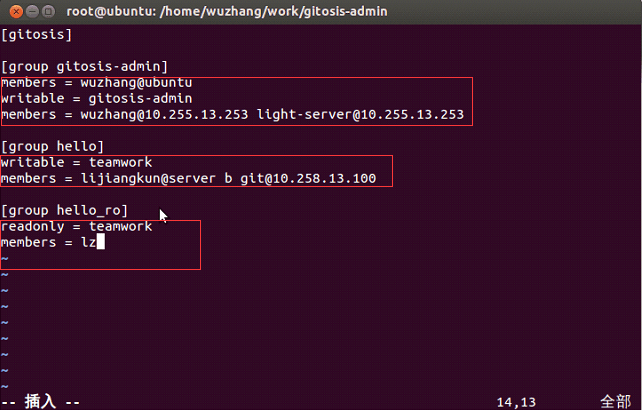Click the insert mode indicator in status line

(40, 401)
